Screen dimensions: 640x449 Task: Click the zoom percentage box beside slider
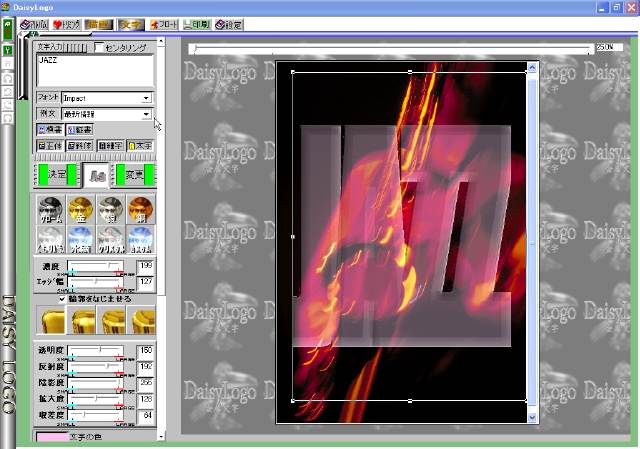click(609, 47)
